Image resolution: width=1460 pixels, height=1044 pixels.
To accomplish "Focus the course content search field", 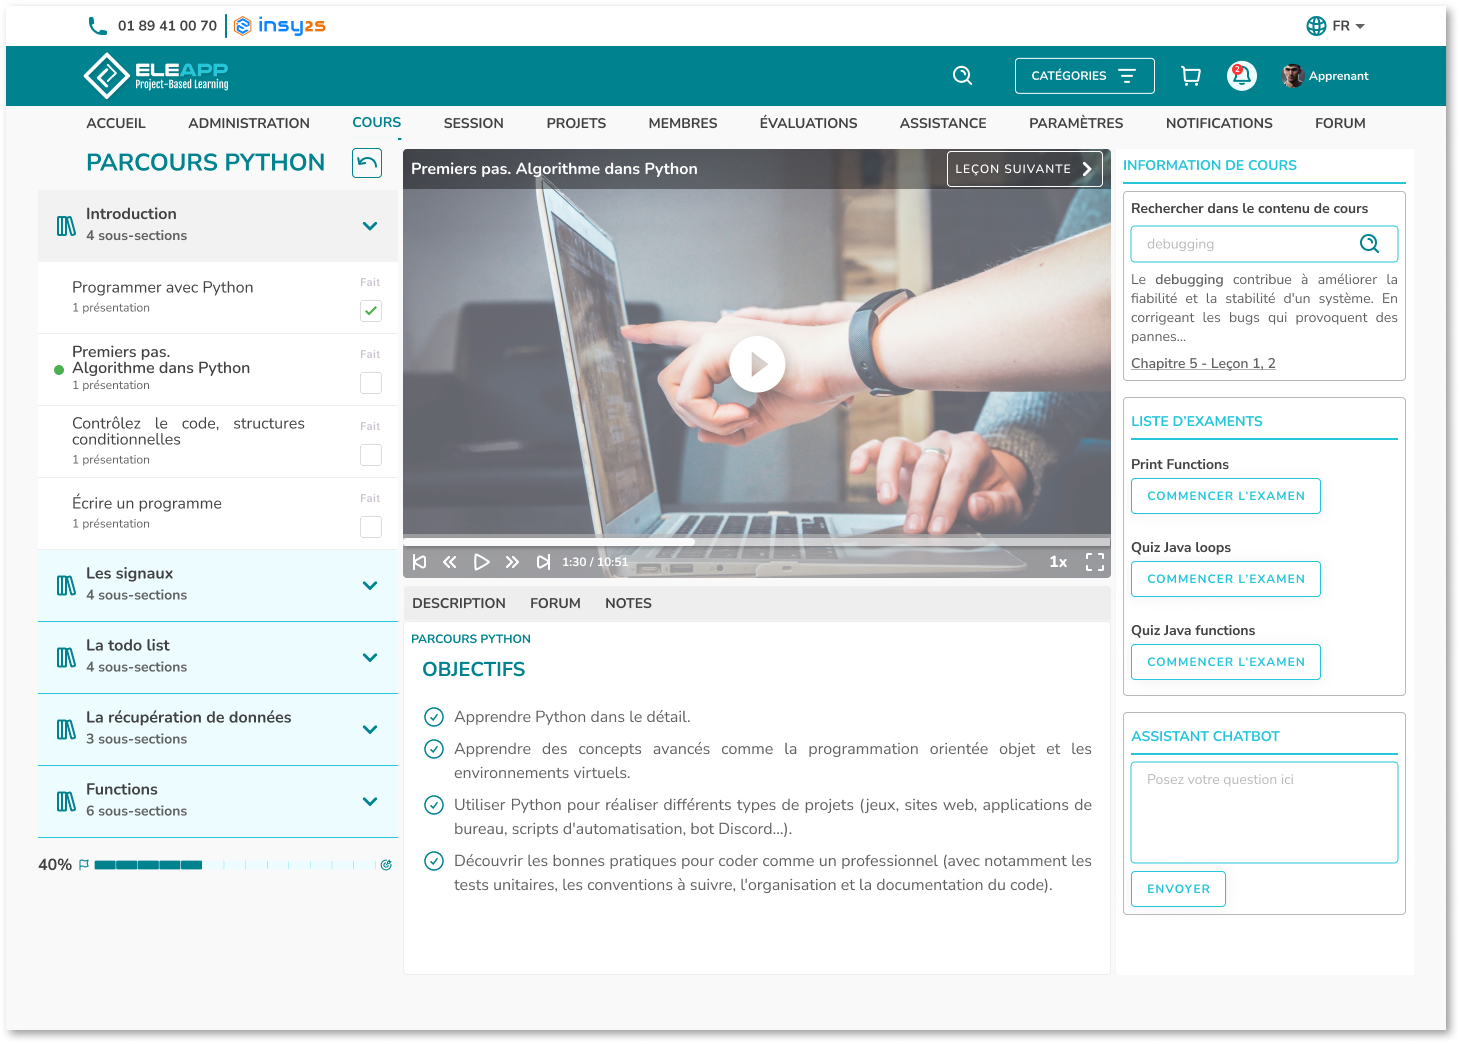I will pyautogui.click(x=1264, y=244).
